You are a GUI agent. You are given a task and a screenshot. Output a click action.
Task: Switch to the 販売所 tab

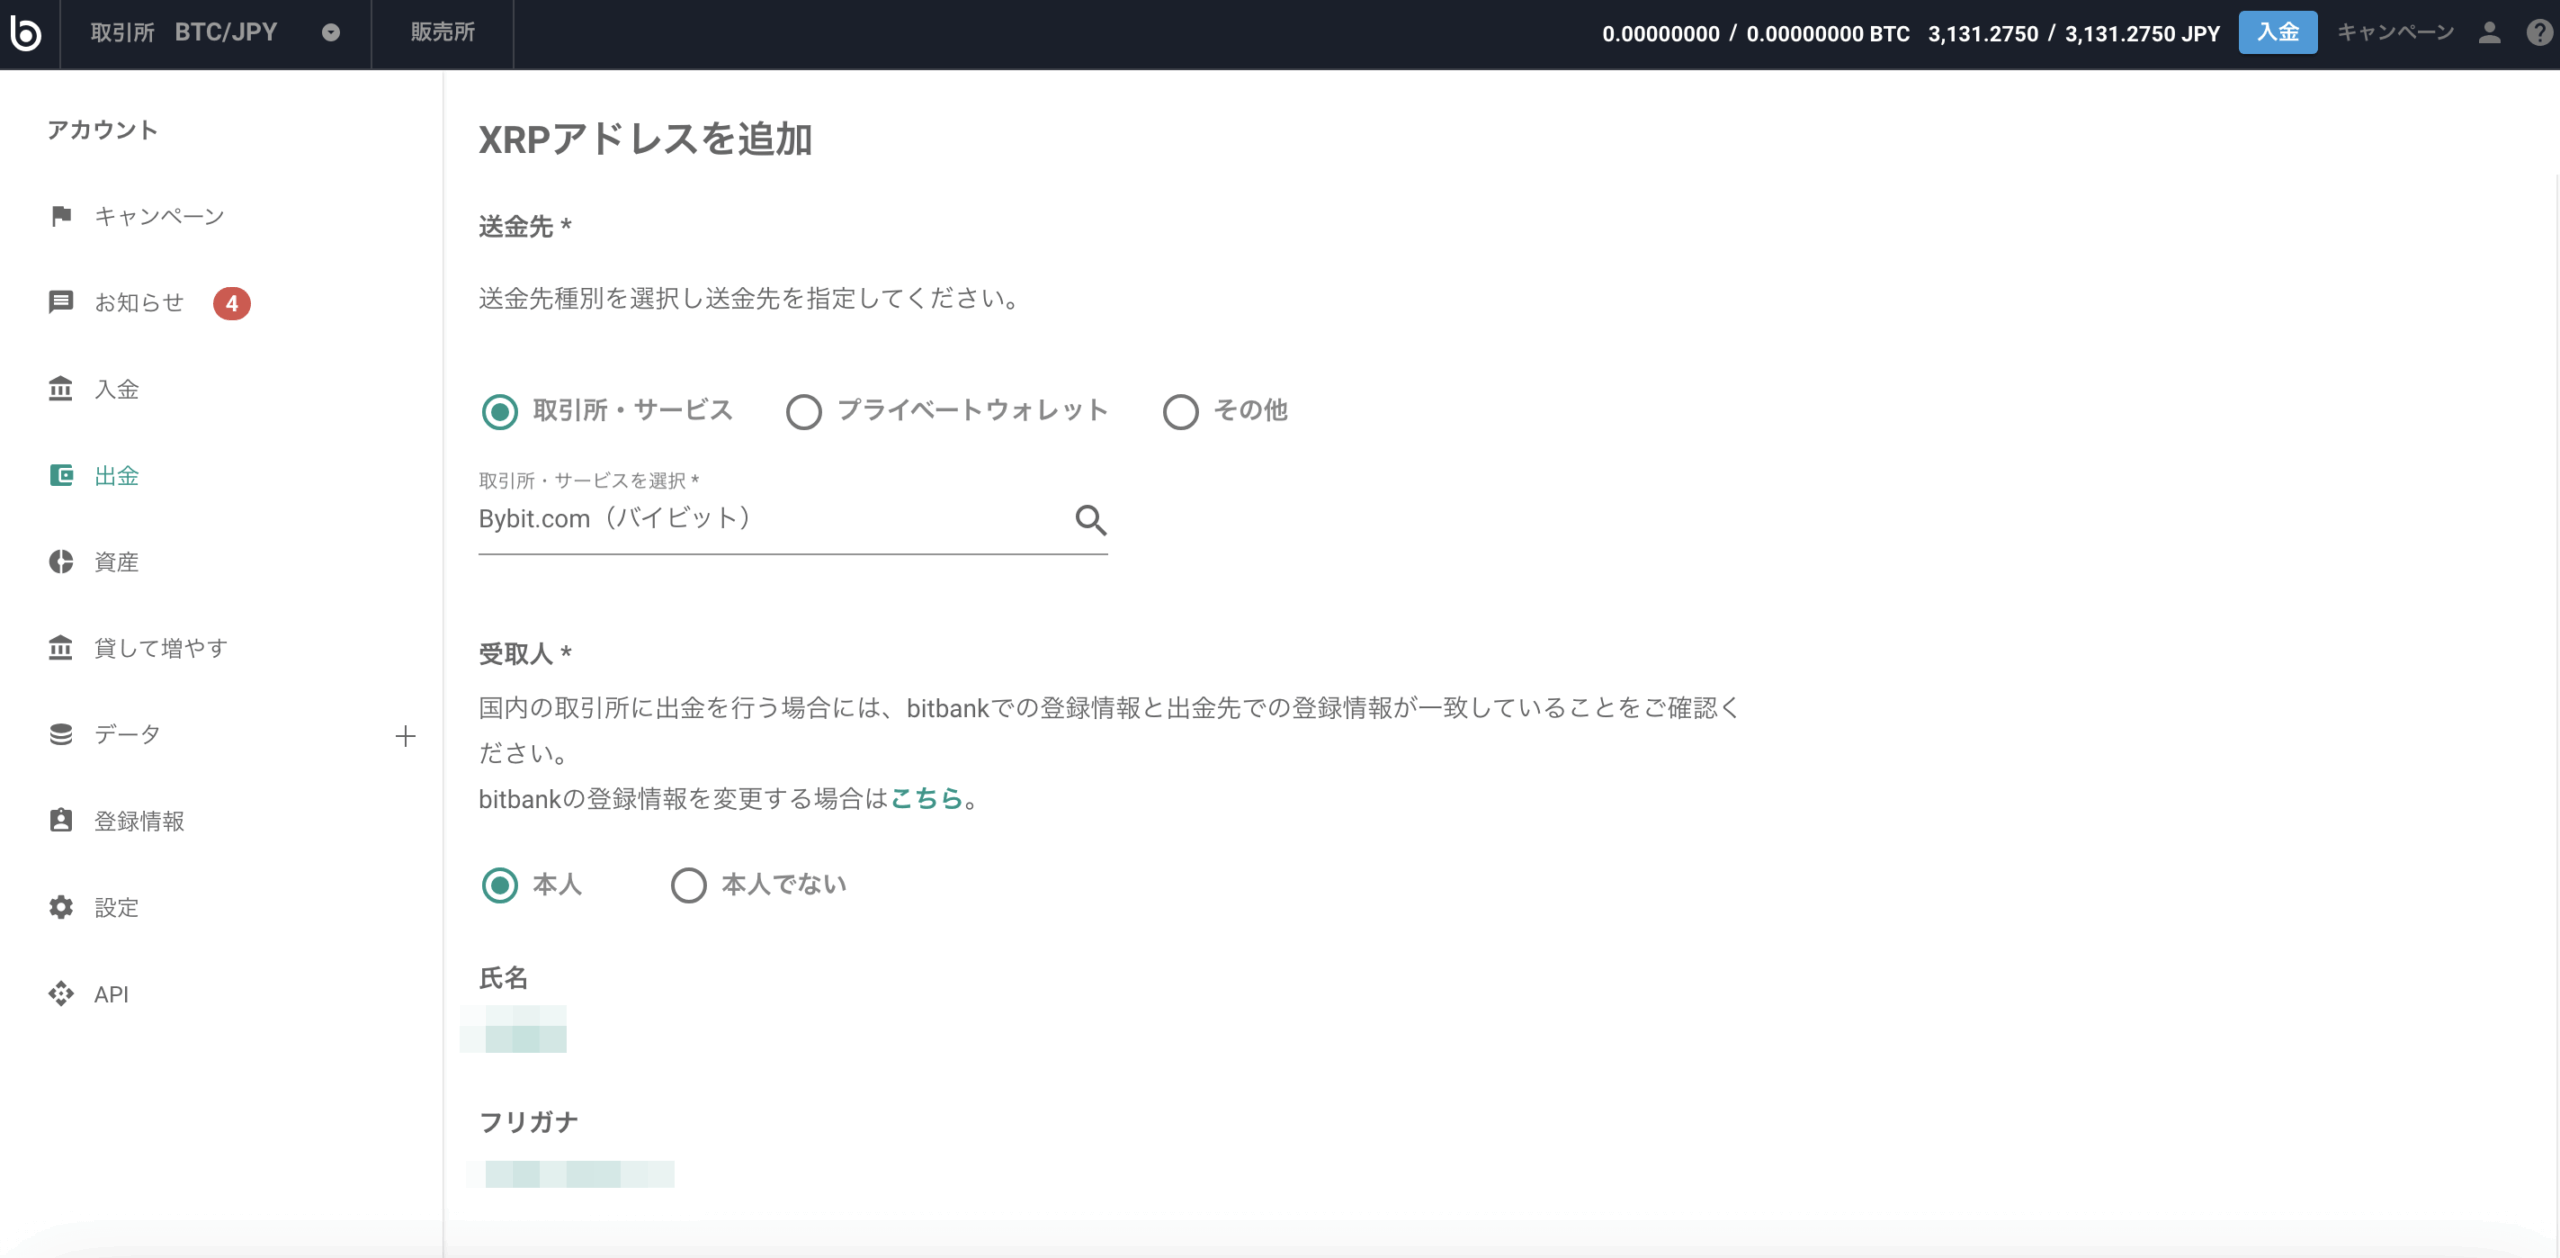point(442,33)
